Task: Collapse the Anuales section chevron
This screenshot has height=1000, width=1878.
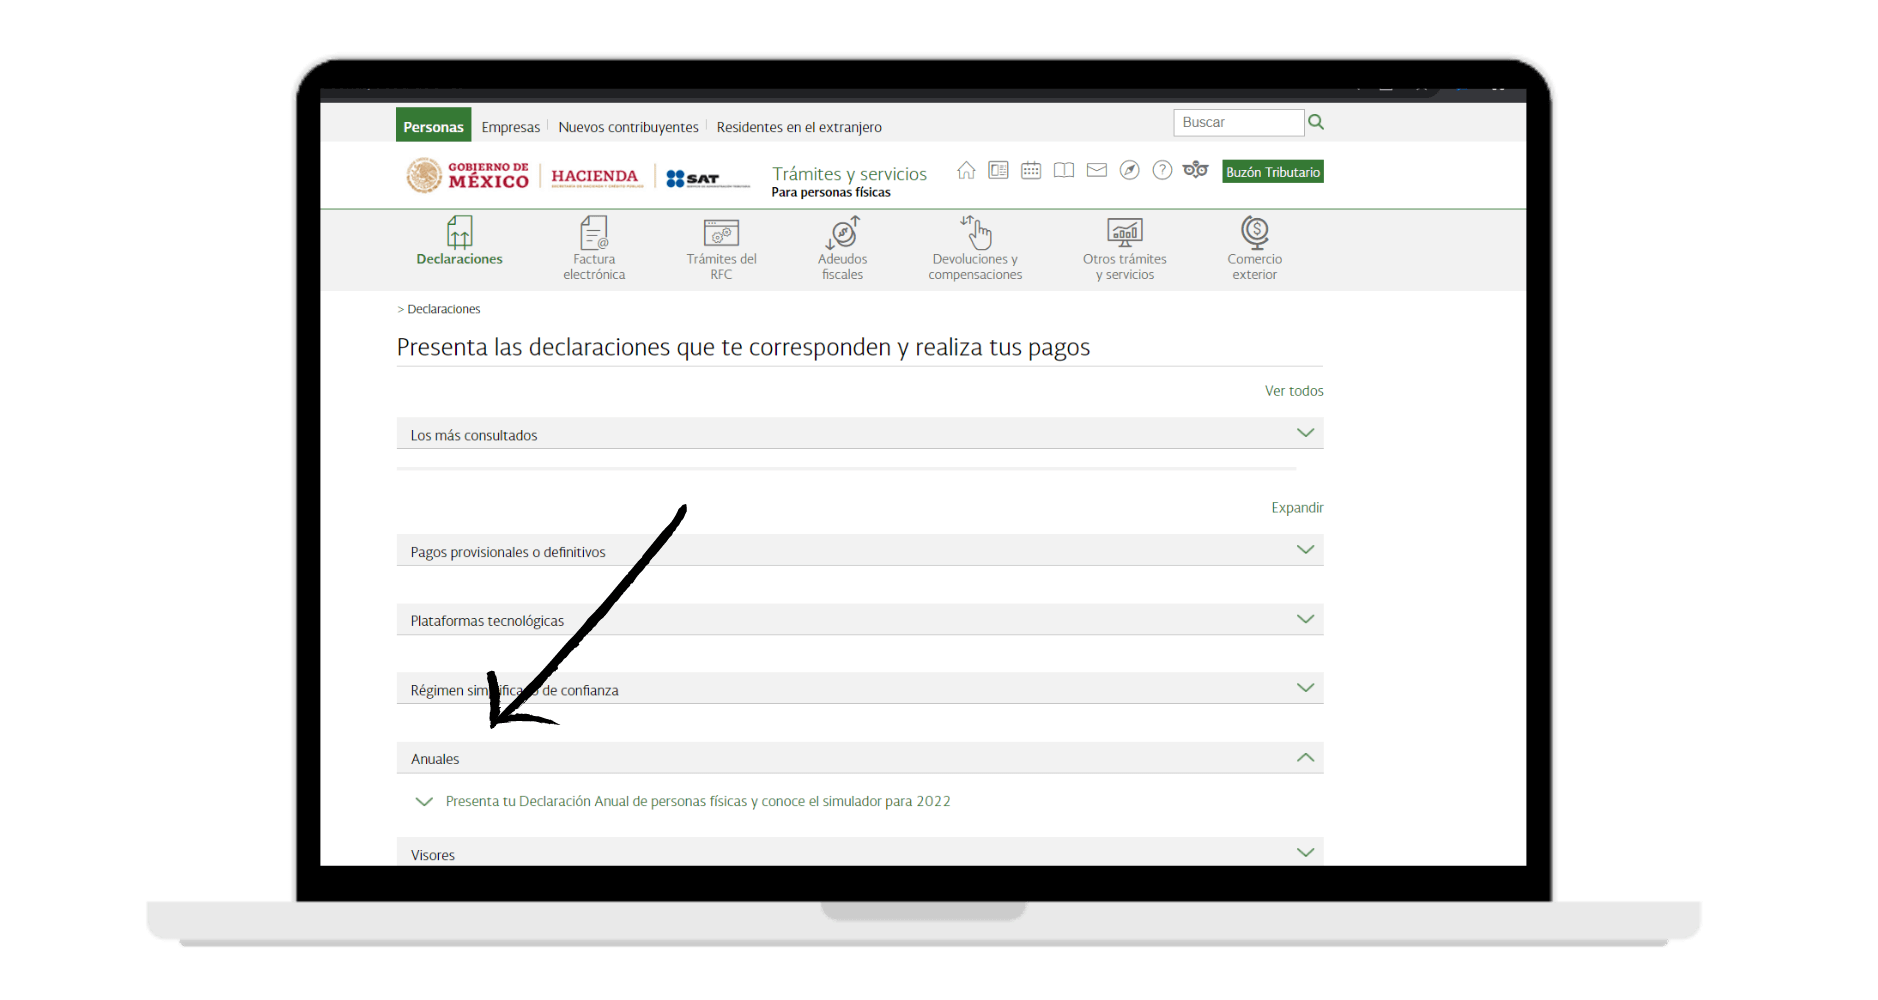Action: [1304, 757]
